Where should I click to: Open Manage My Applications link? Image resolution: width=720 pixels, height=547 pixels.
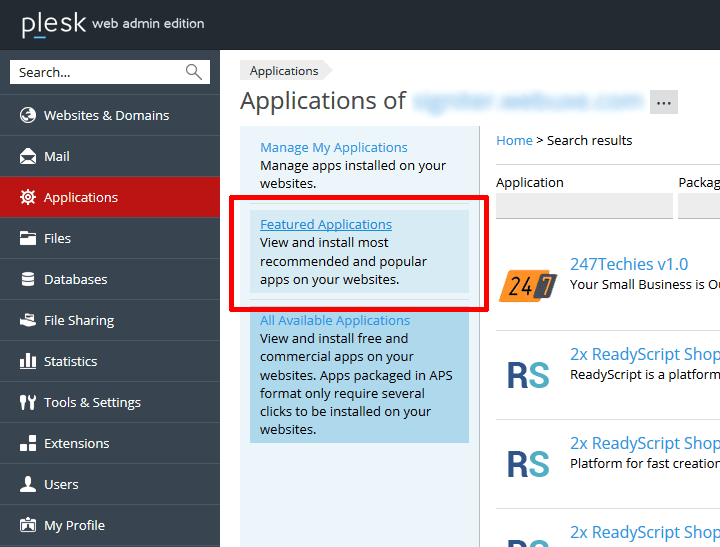point(334,147)
